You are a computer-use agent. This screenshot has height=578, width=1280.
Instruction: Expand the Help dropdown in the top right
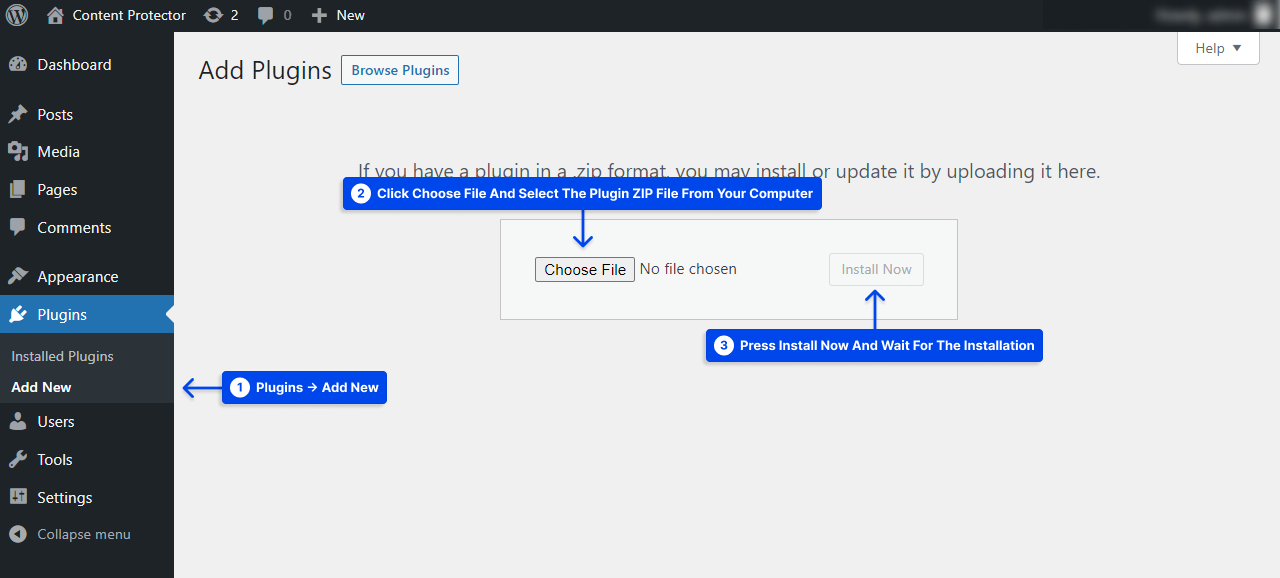[1217, 47]
